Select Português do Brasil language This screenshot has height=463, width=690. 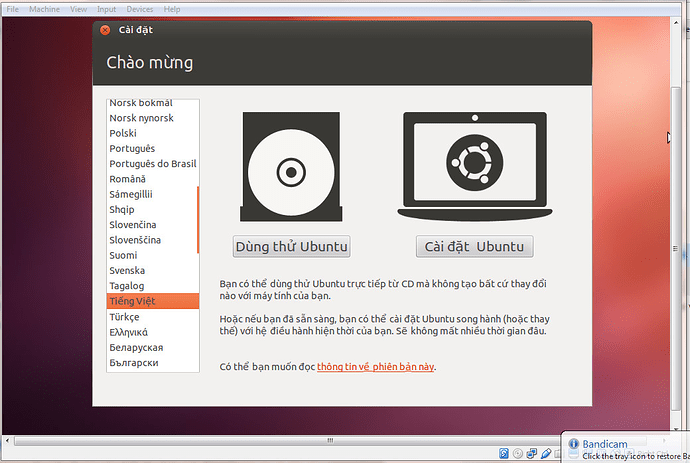coord(152,164)
